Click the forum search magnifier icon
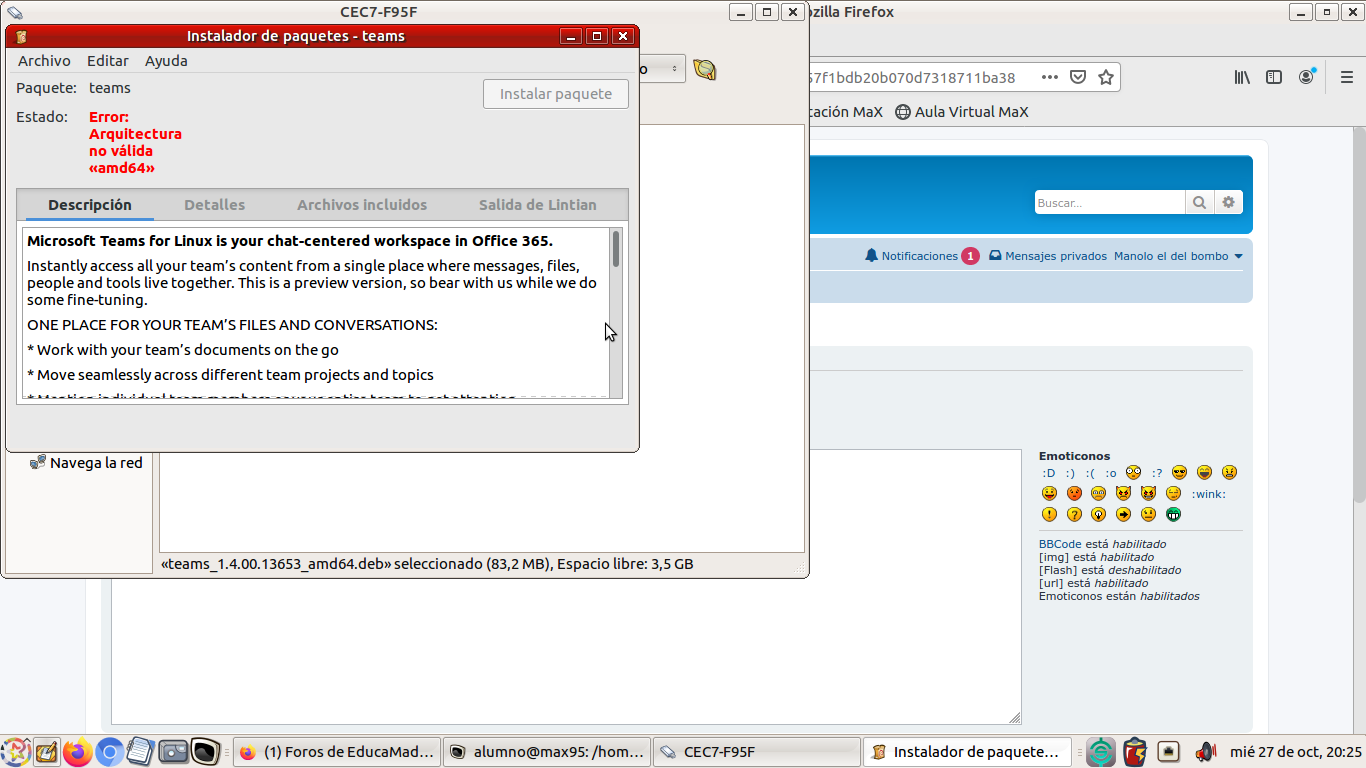Viewport: 1366px width, 768px height. pyautogui.click(x=1199, y=203)
